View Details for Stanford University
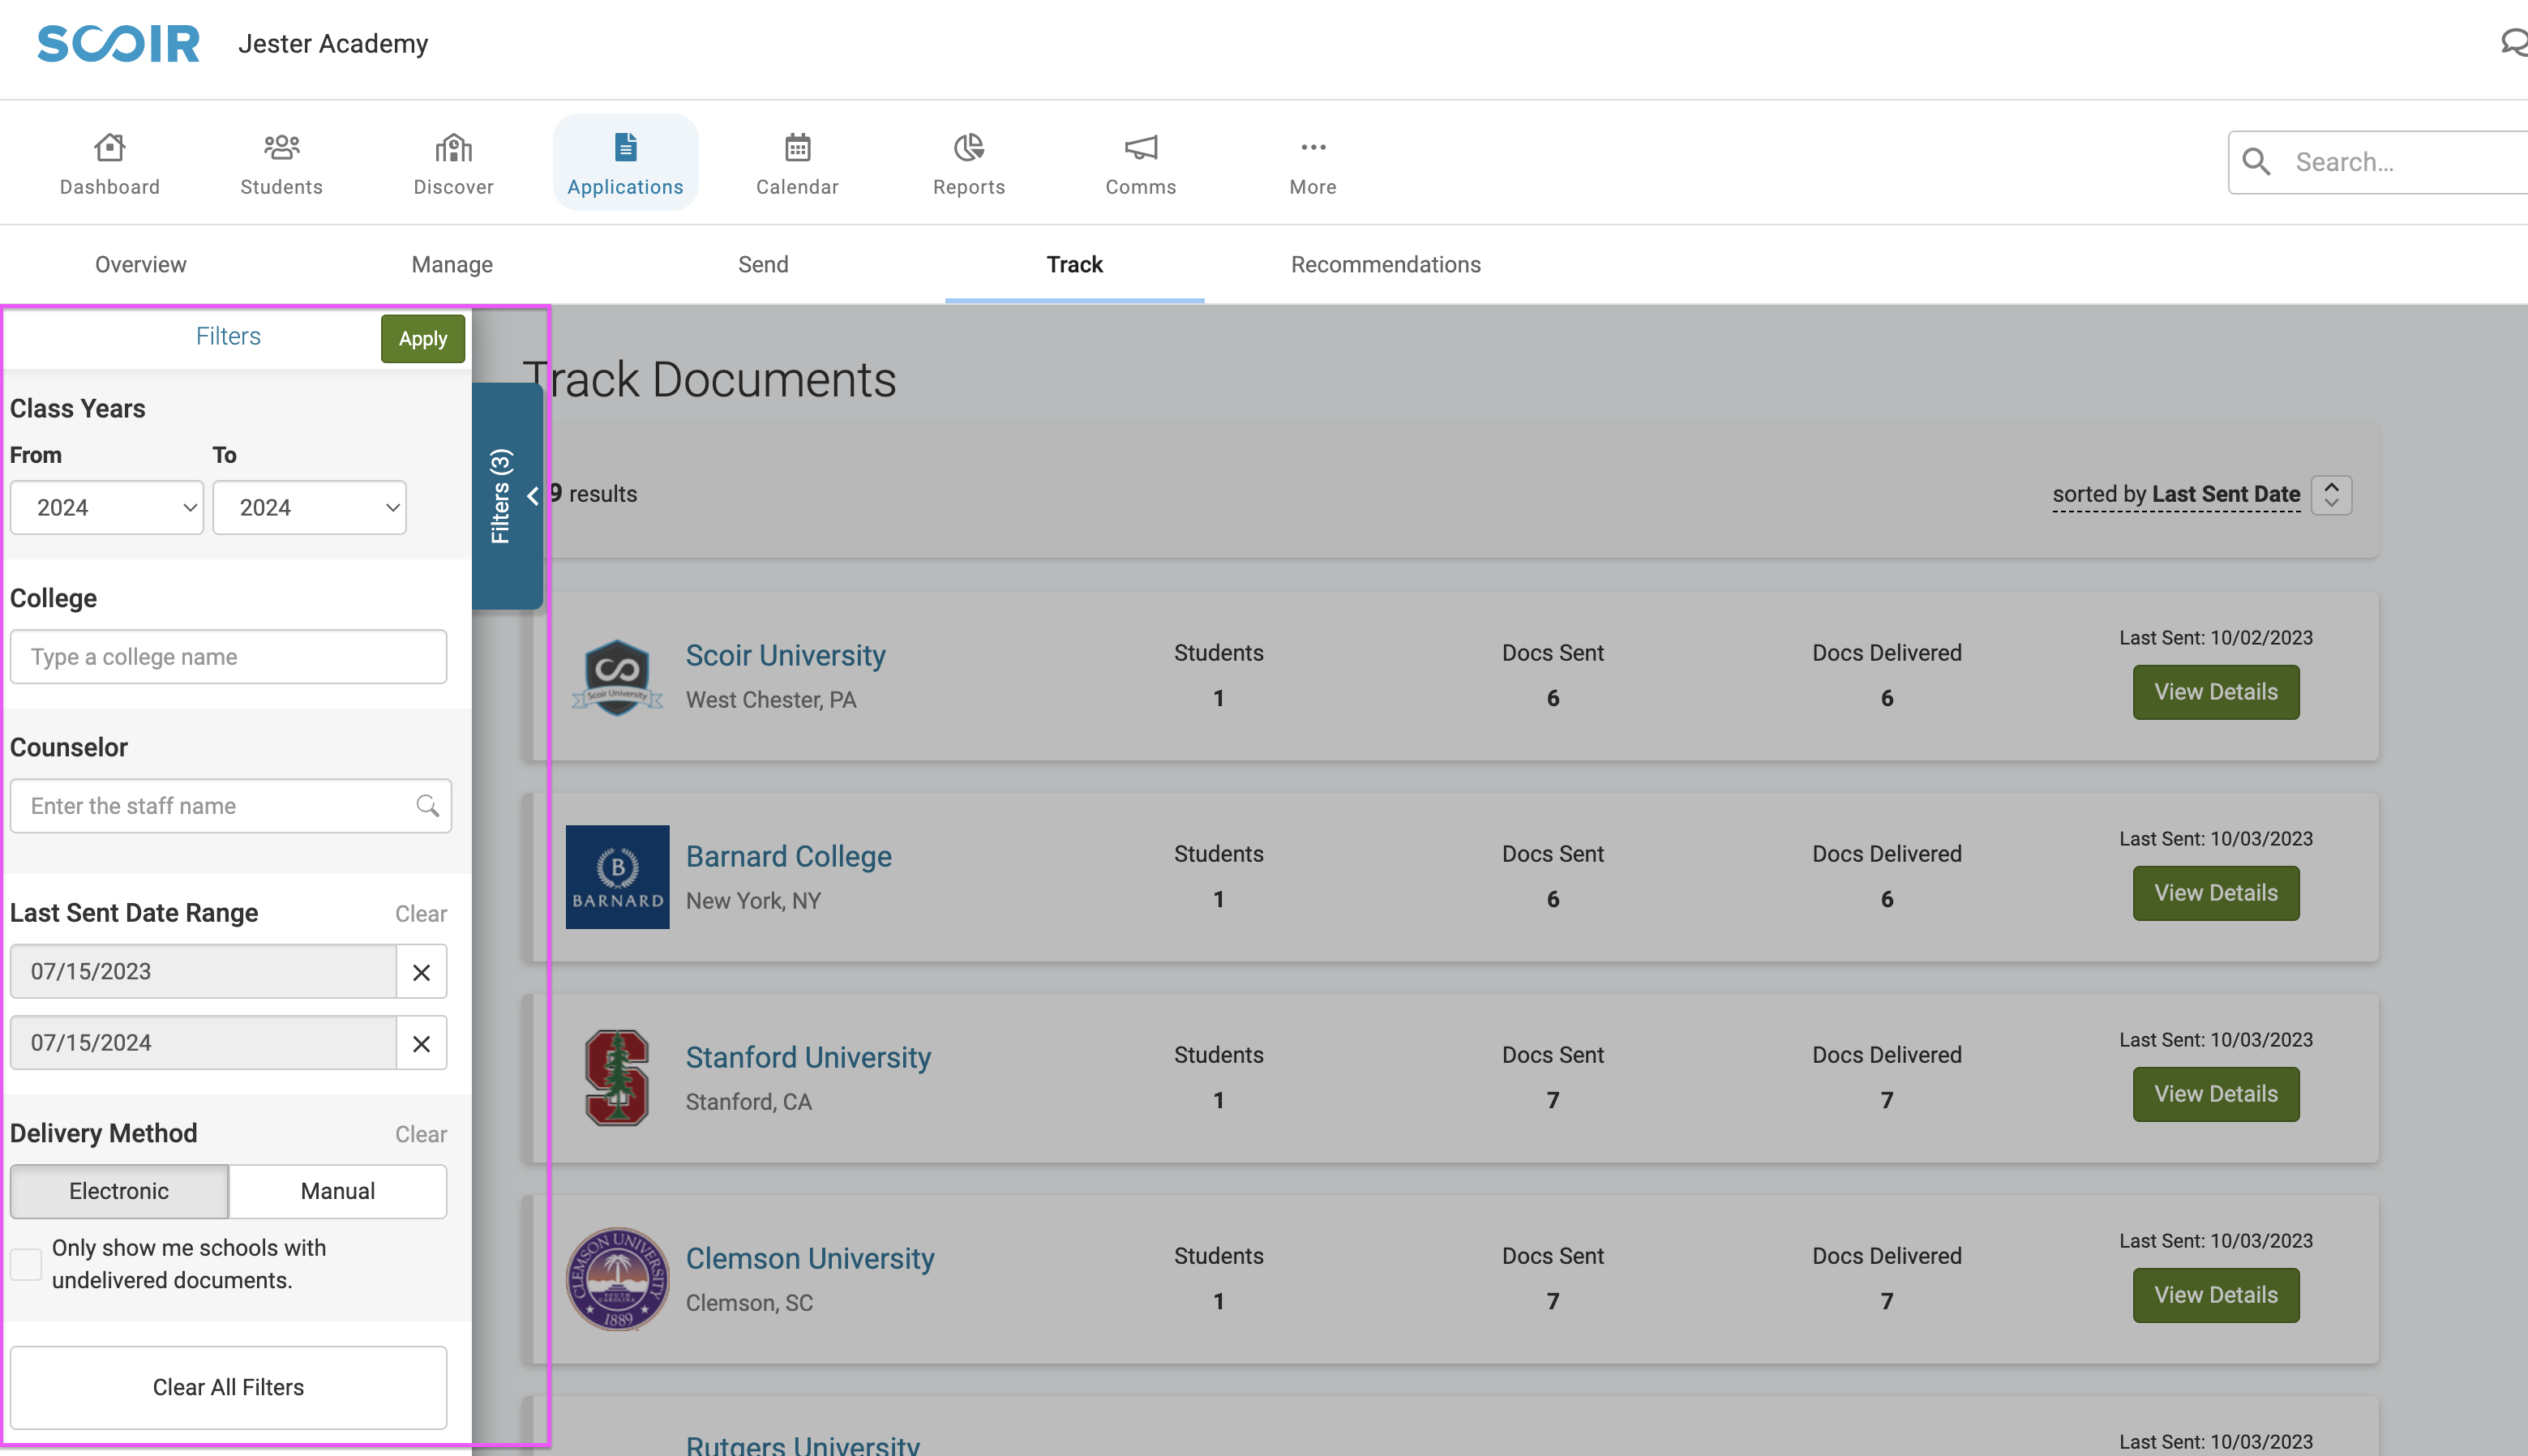The height and width of the screenshot is (1456, 2528). tap(2216, 1094)
